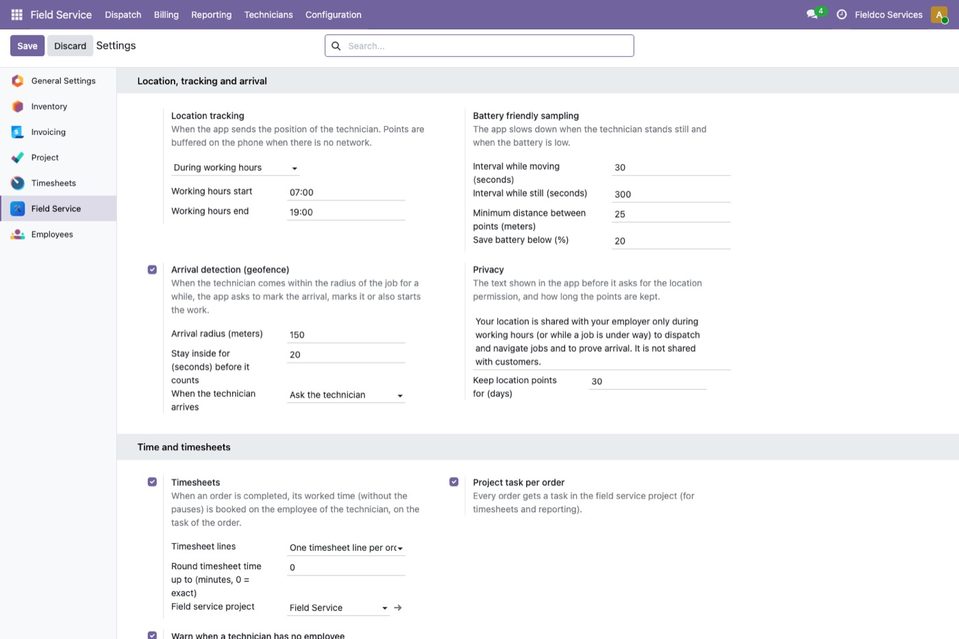Edit the Working hours start field
The width and height of the screenshot is (959, 639).
(x=346, y=193)
